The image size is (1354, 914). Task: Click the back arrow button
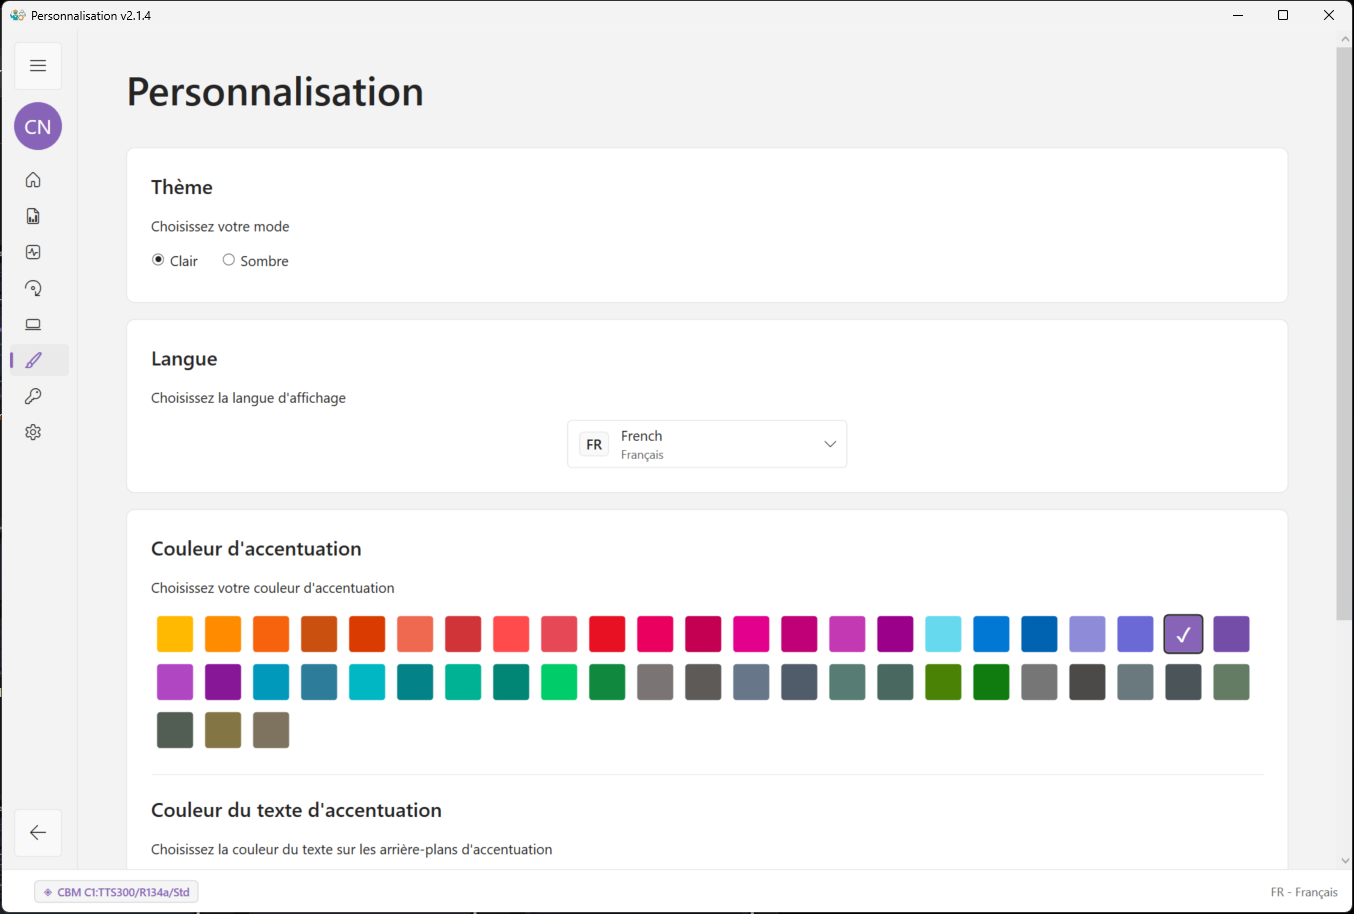tap(38, 833)
